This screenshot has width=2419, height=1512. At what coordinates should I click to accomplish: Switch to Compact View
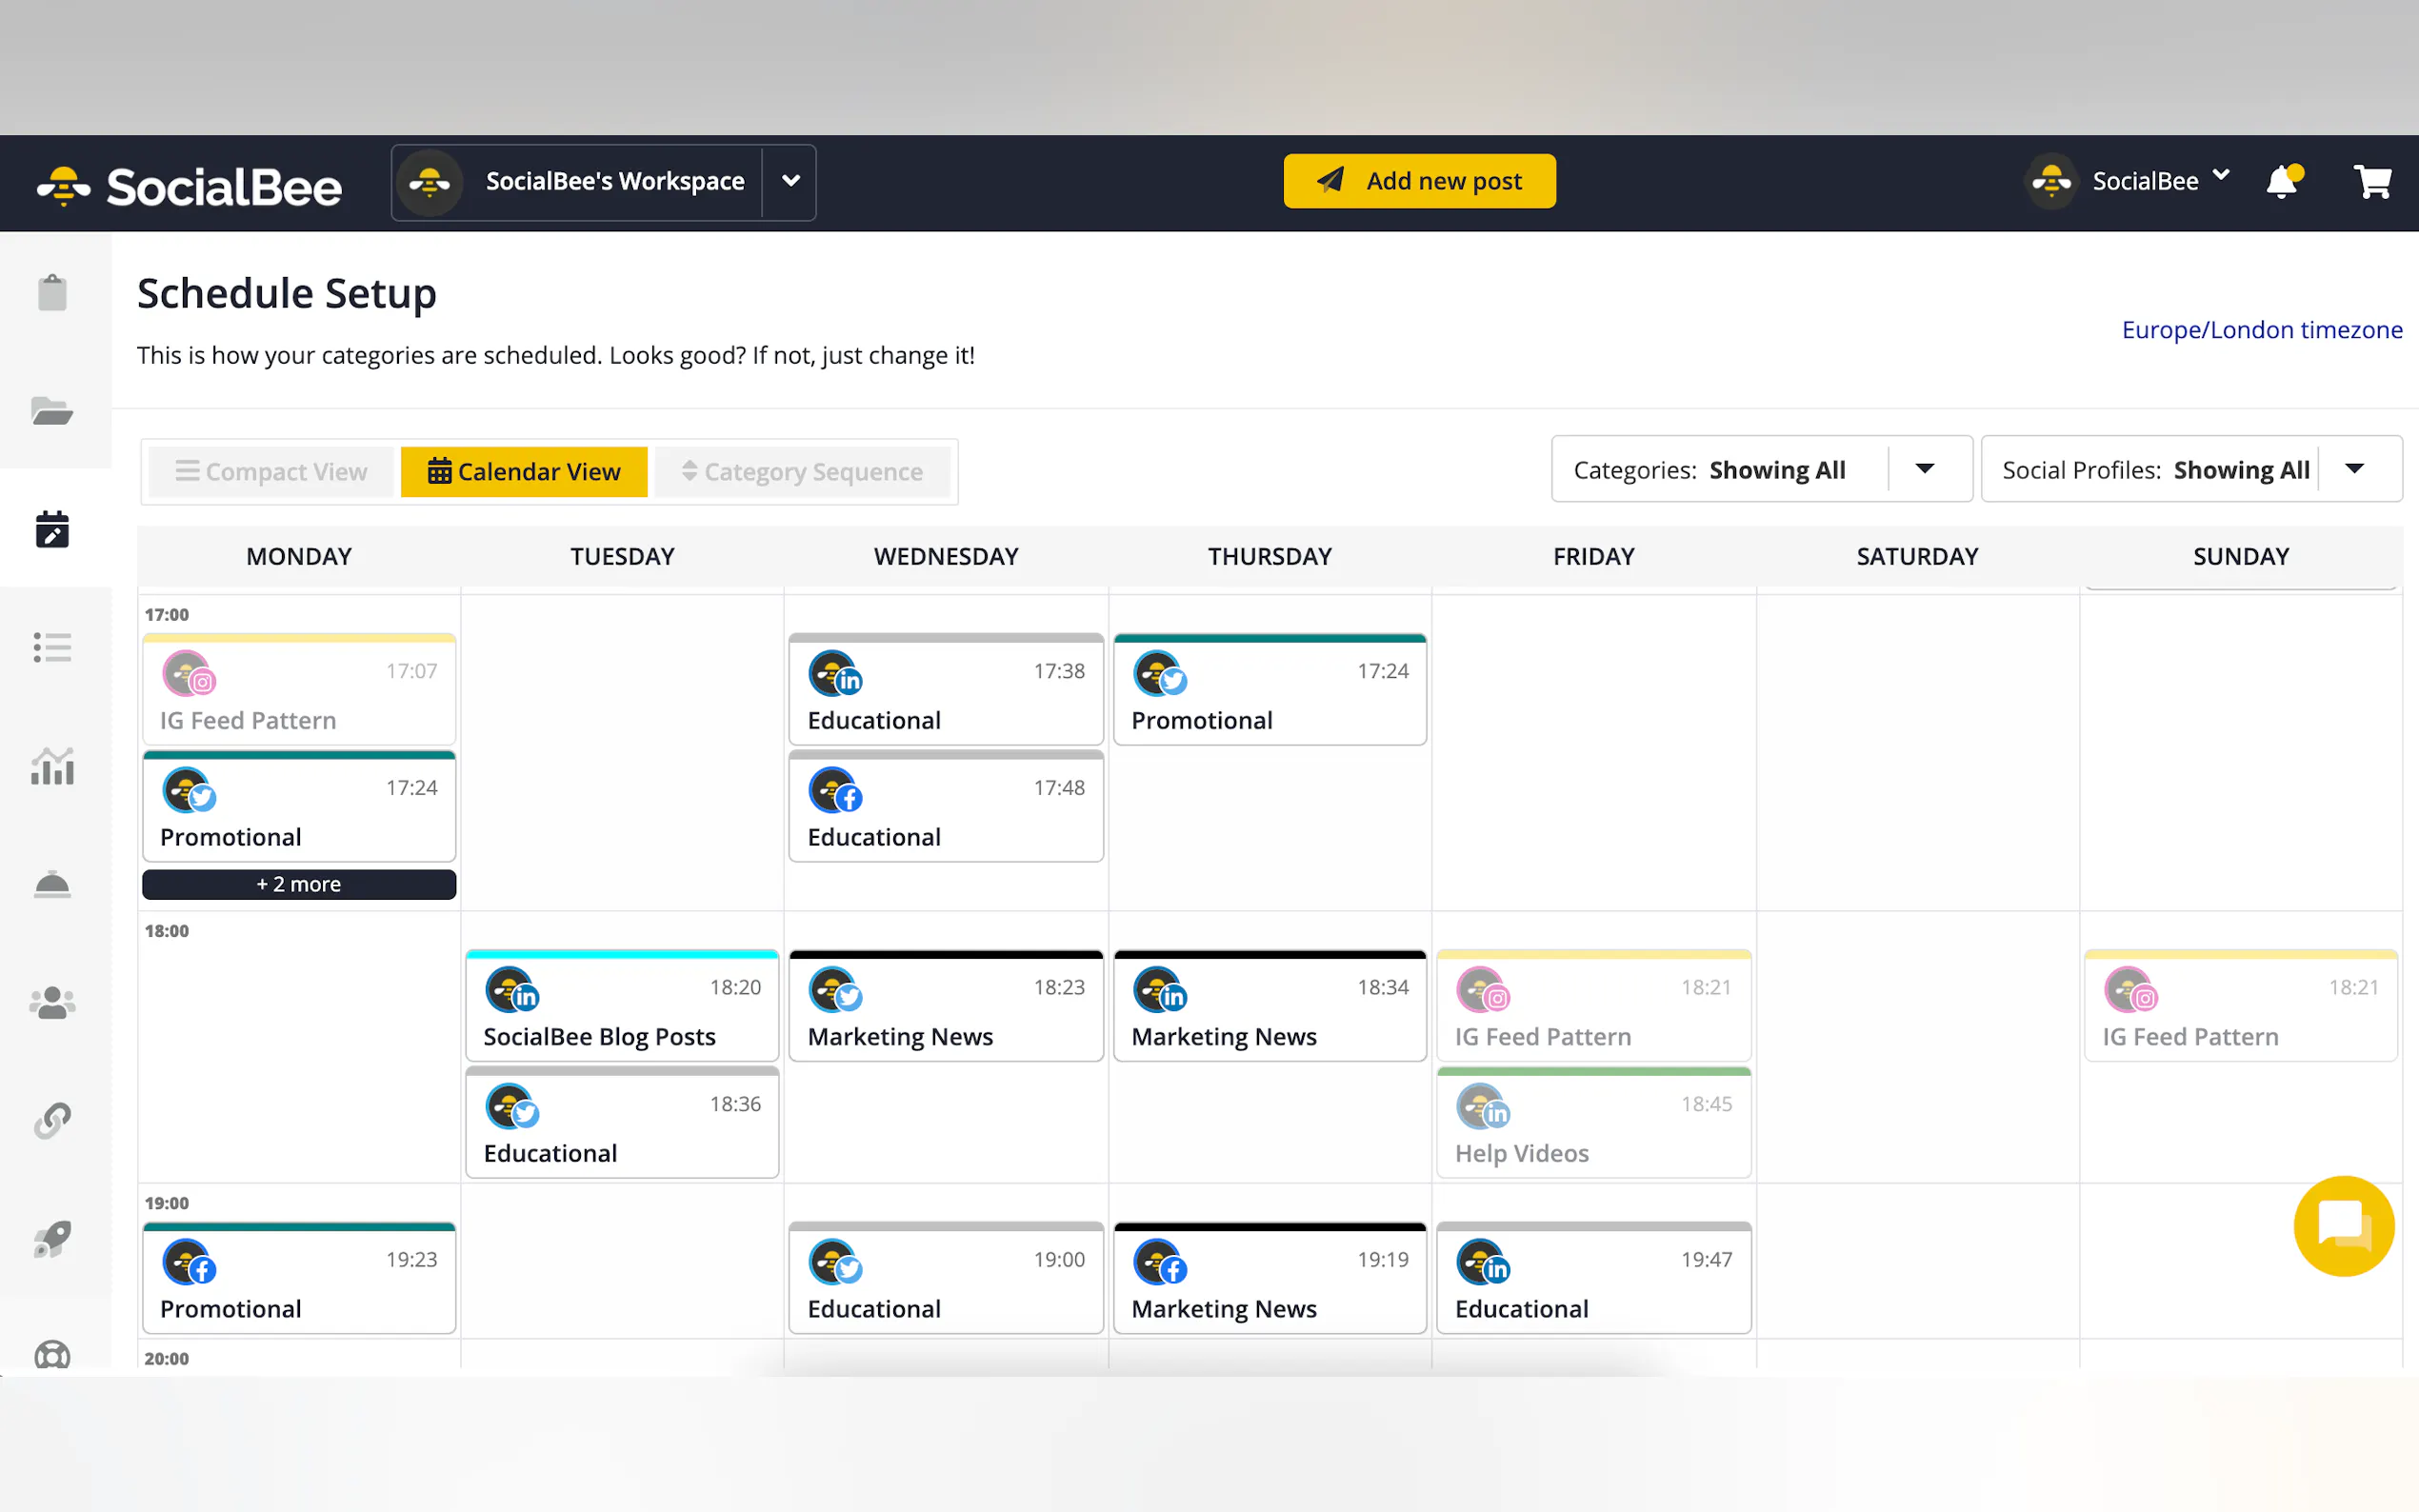click(x=271, y=472)
